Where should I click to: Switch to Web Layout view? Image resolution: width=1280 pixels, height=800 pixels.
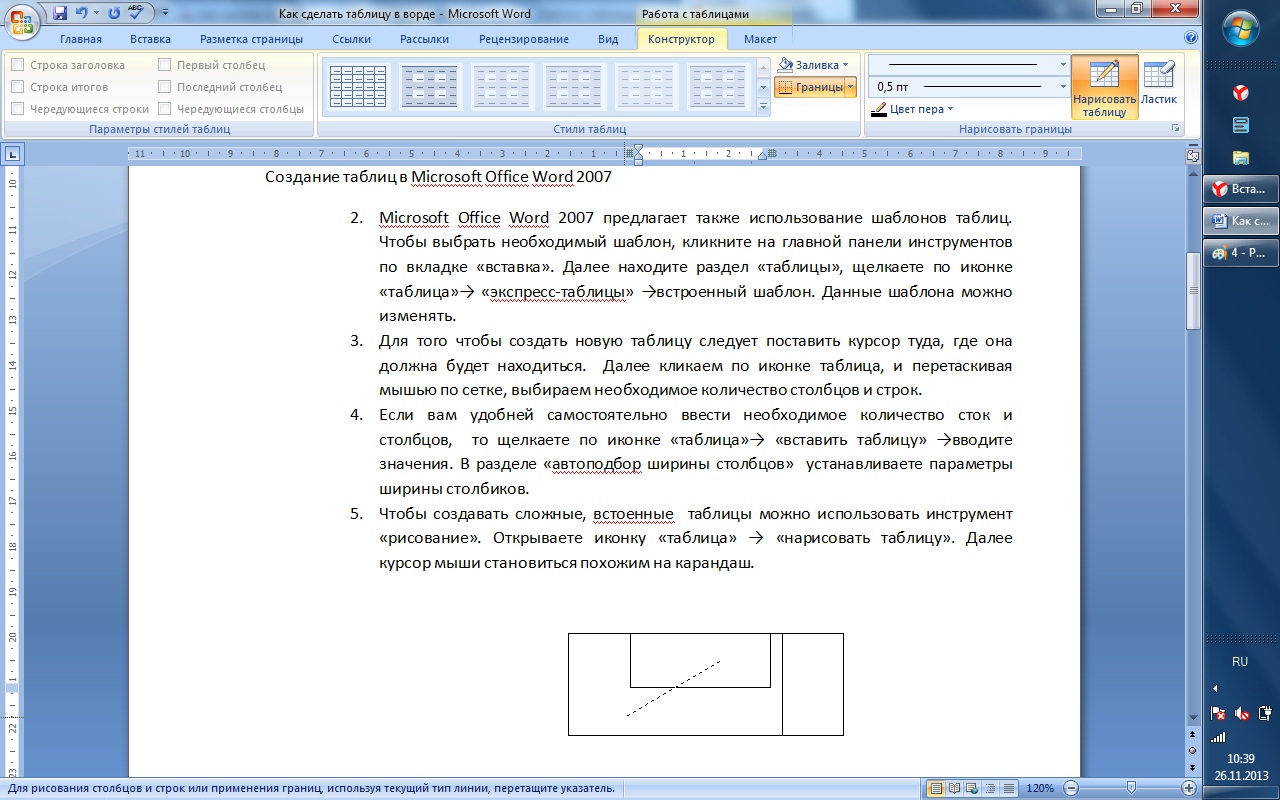tap(973, 788)
